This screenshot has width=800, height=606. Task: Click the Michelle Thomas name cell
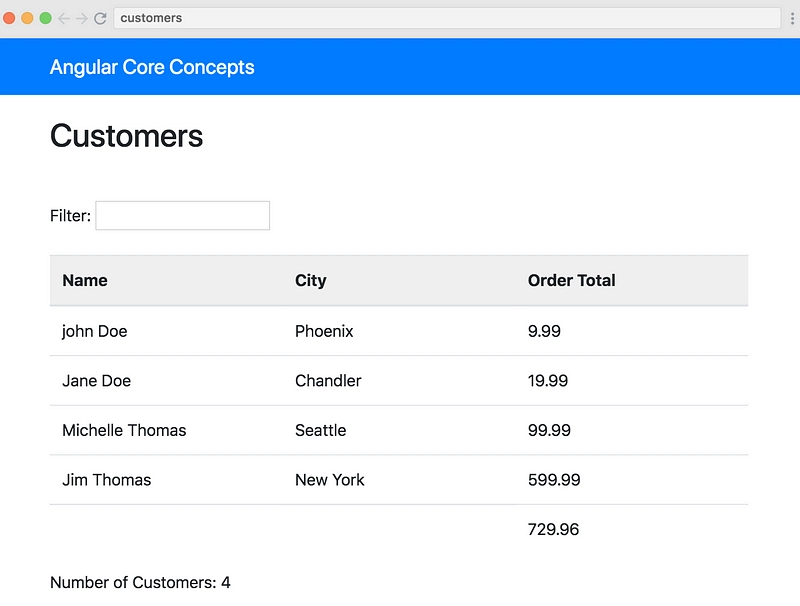(x=124, y=430)
